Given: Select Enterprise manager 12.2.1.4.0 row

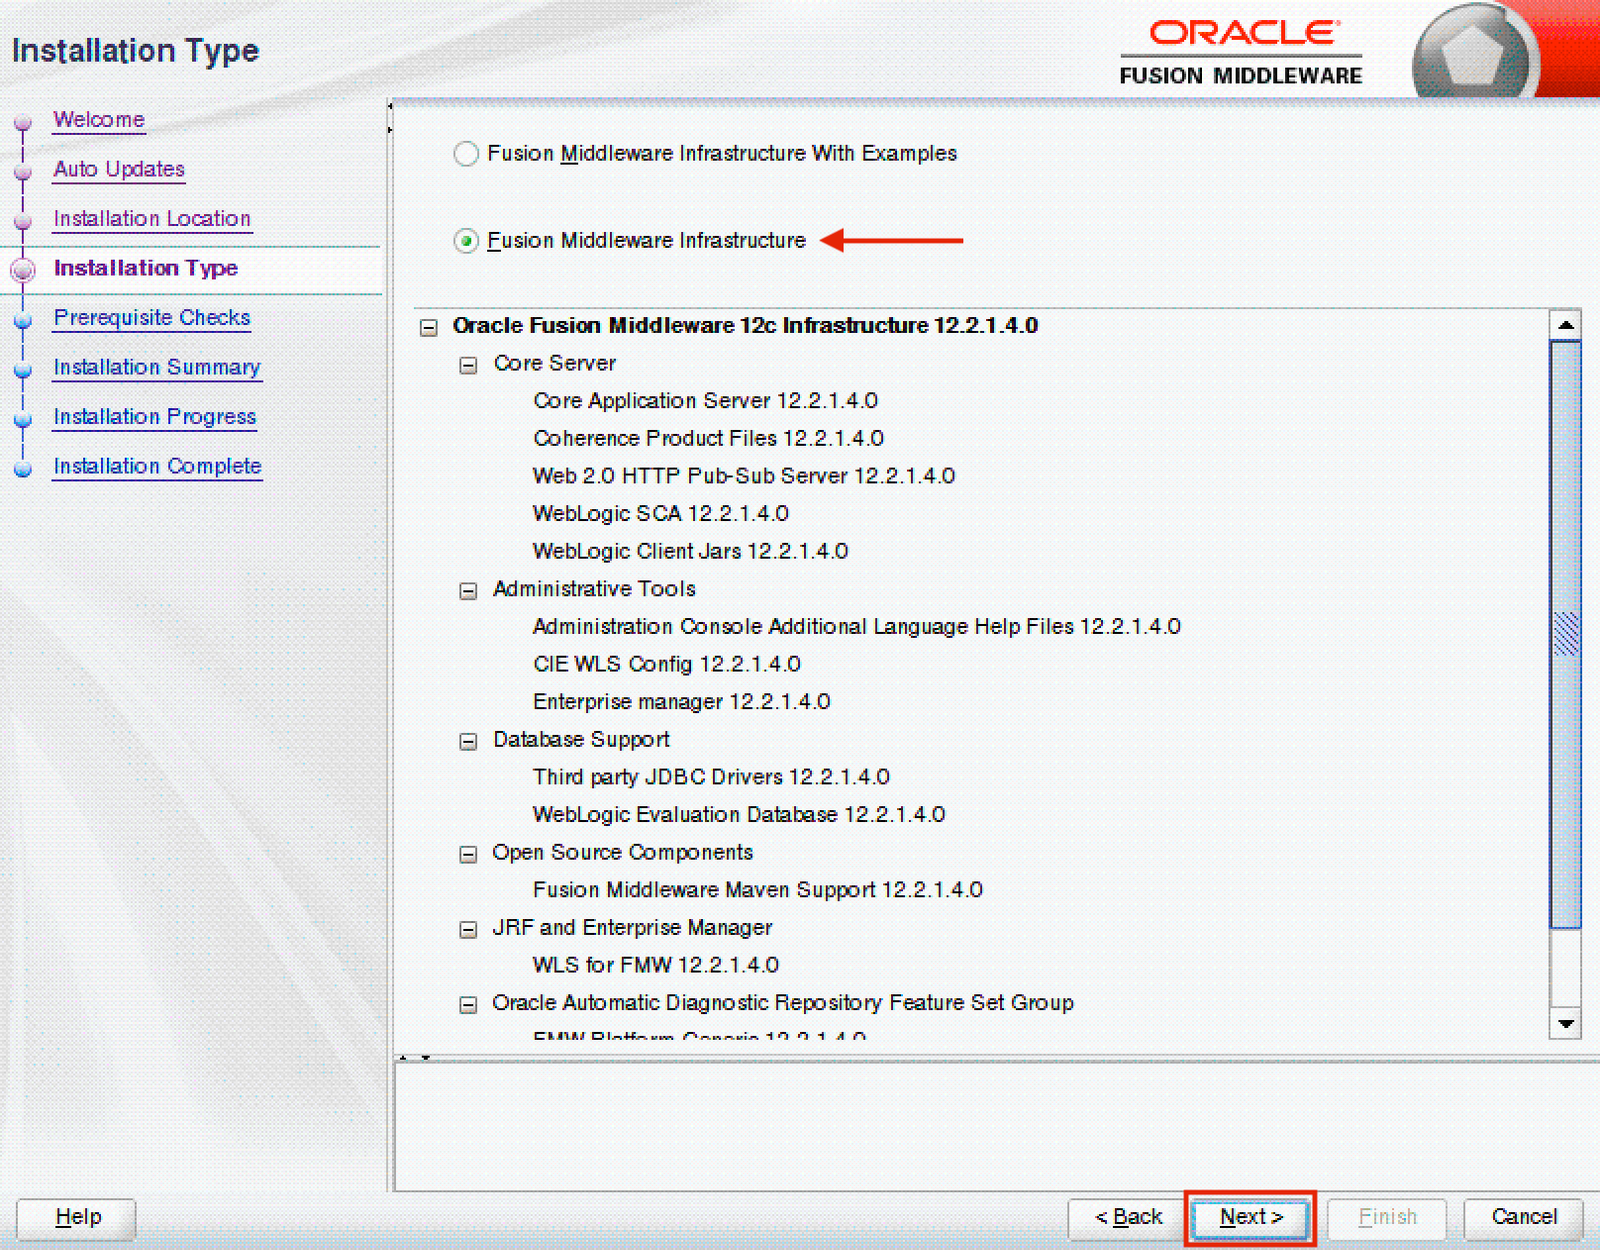Looking at the screenshot, I should pos(681,702).
